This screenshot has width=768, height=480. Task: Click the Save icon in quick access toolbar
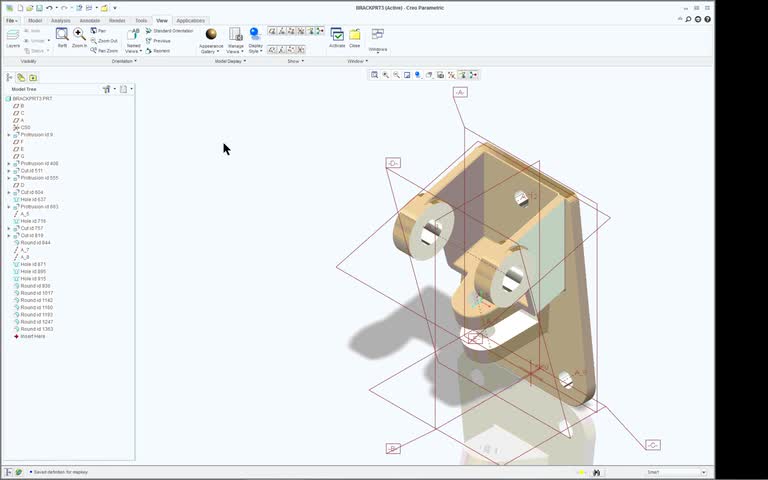tap(39, 8)
